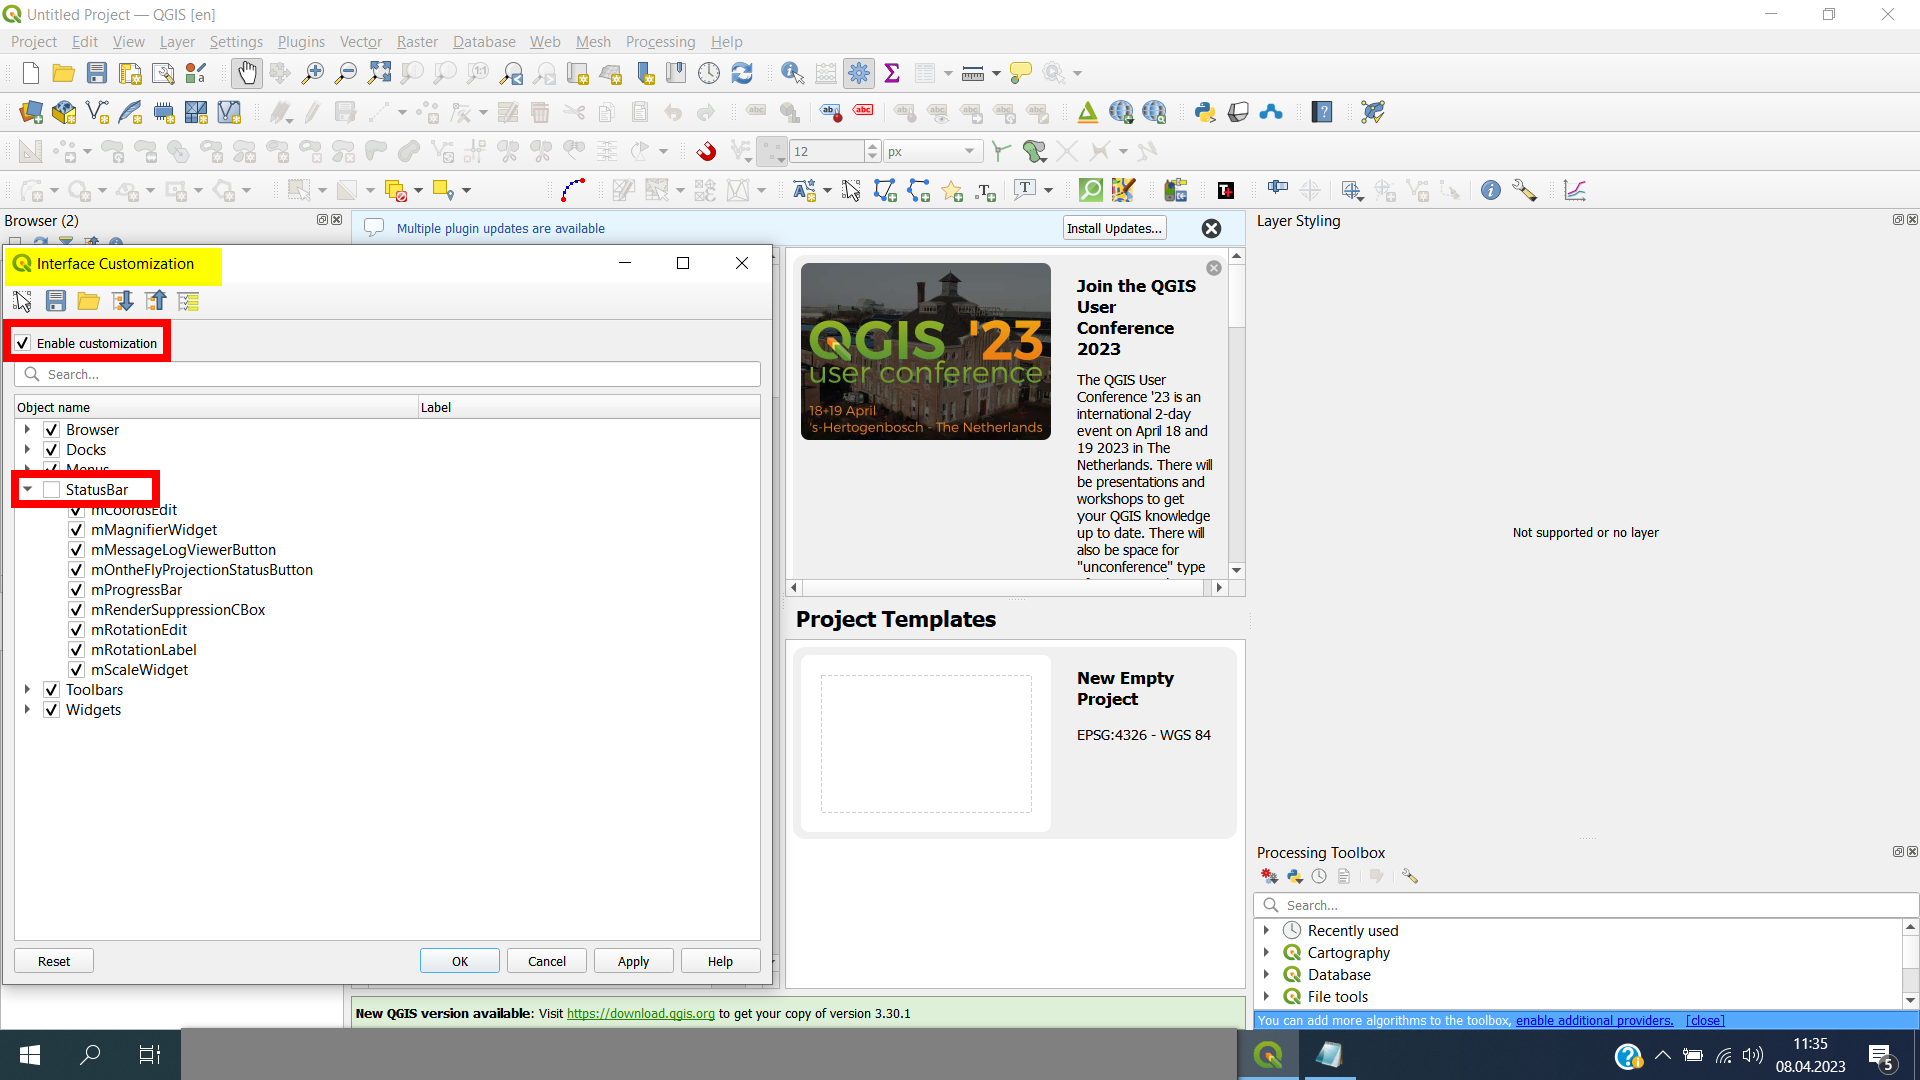Toggle the mProgressBar checkbox

pyautogui.click(x=76, y=589)
